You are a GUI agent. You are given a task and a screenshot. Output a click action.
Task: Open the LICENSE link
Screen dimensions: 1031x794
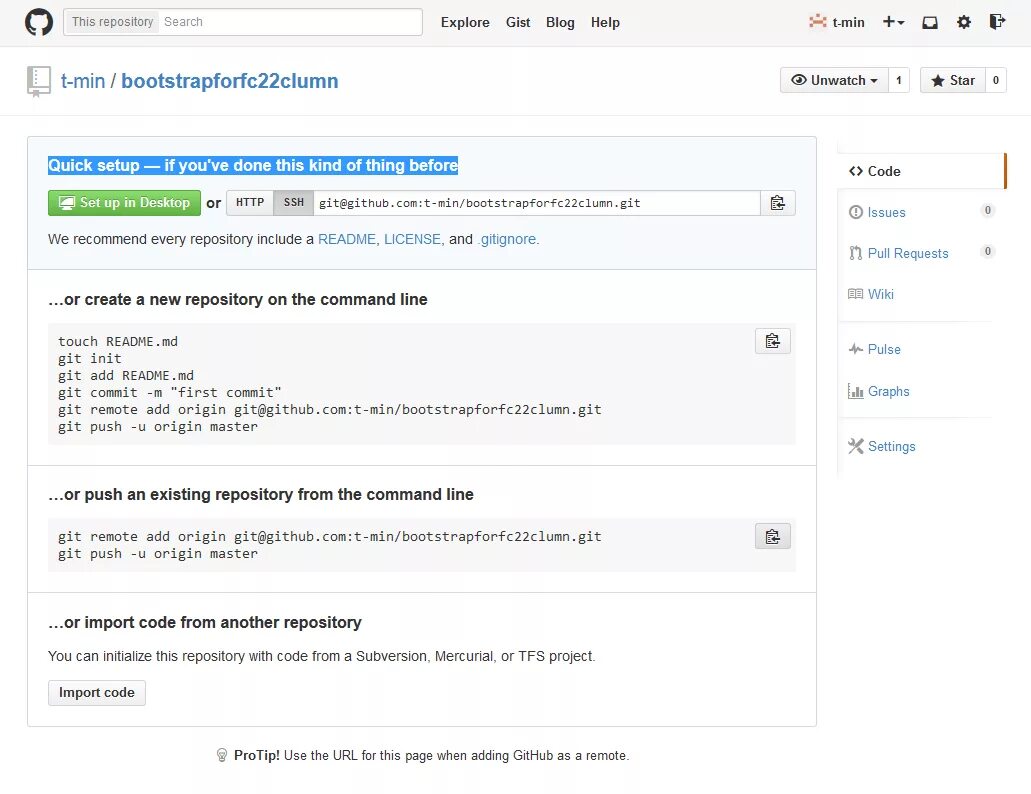[x=412, y=239]
